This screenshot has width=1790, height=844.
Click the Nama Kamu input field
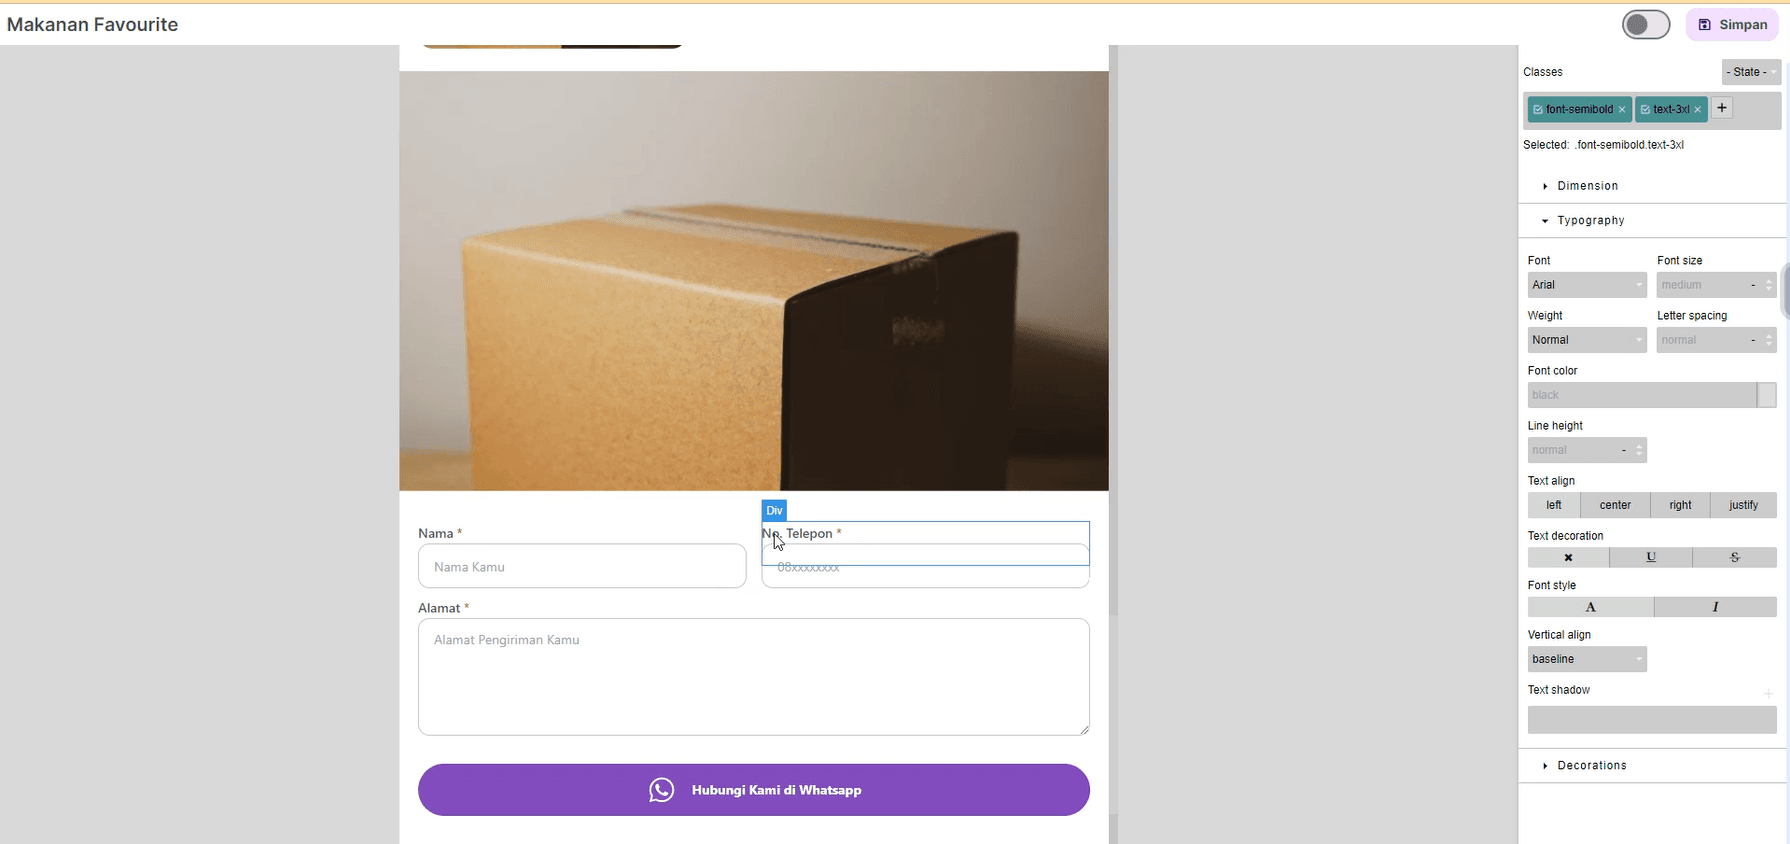pos(581,567)
